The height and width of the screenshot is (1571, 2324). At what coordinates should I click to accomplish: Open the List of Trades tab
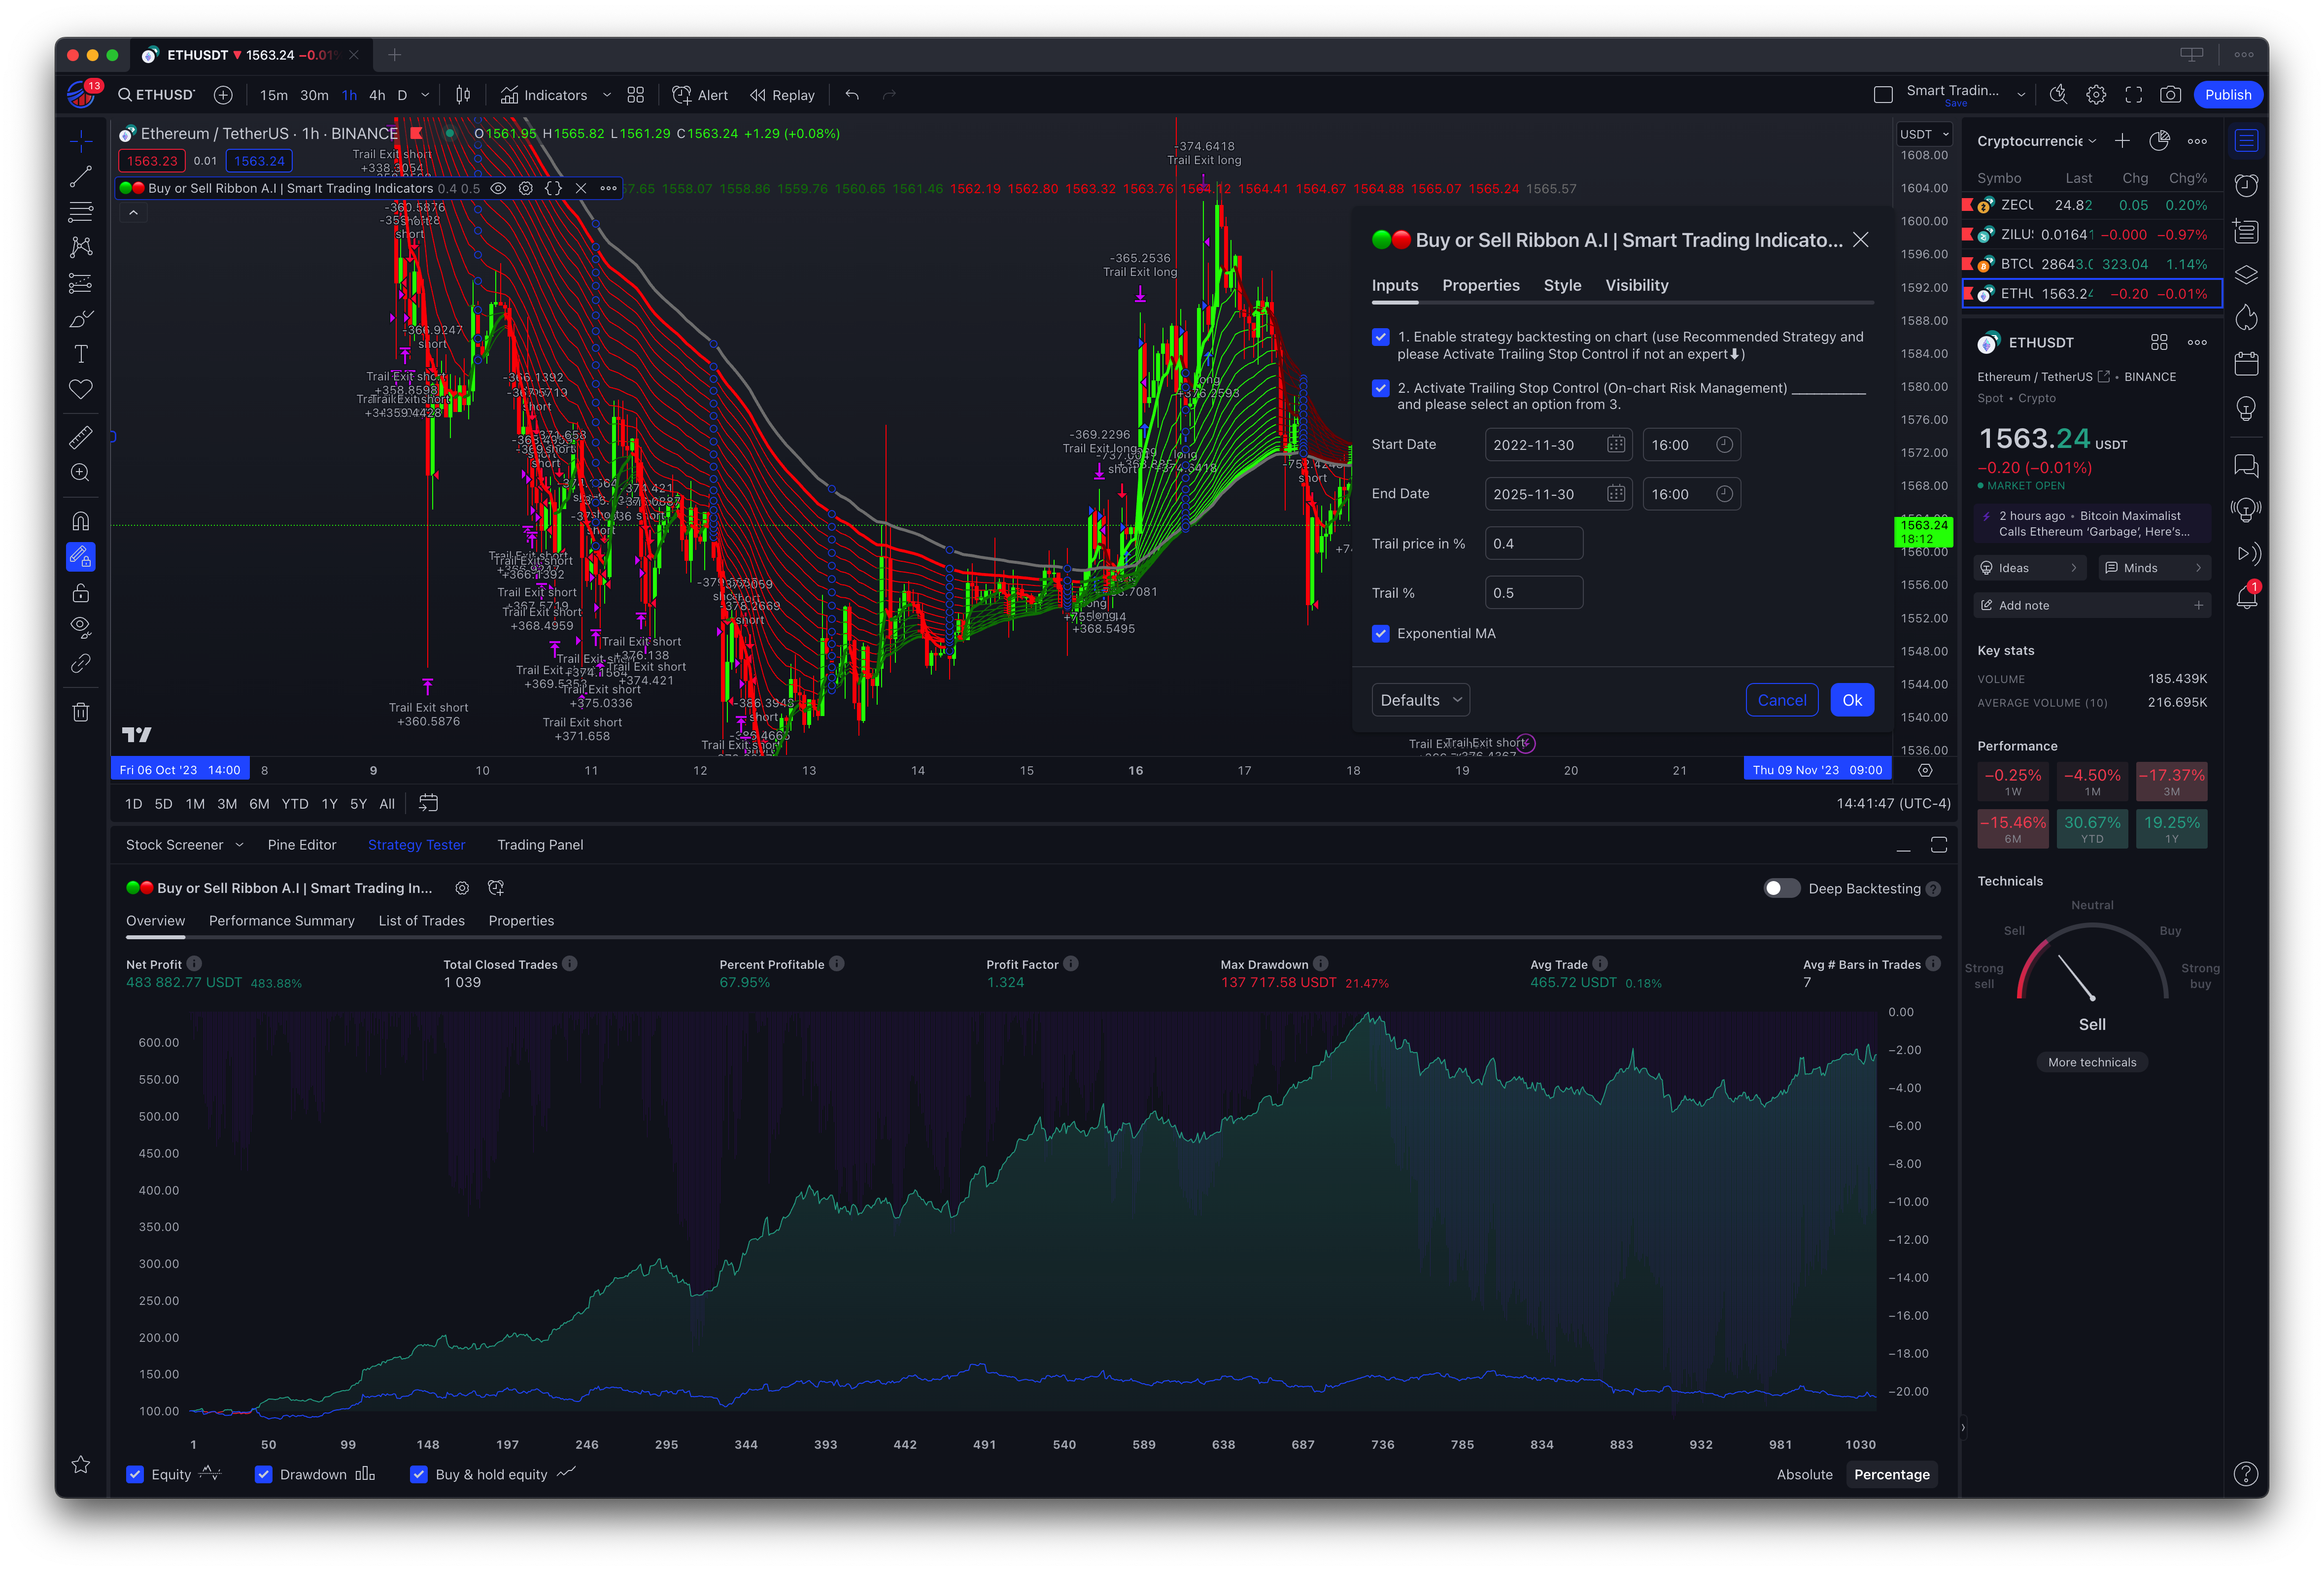pos(421,921)
